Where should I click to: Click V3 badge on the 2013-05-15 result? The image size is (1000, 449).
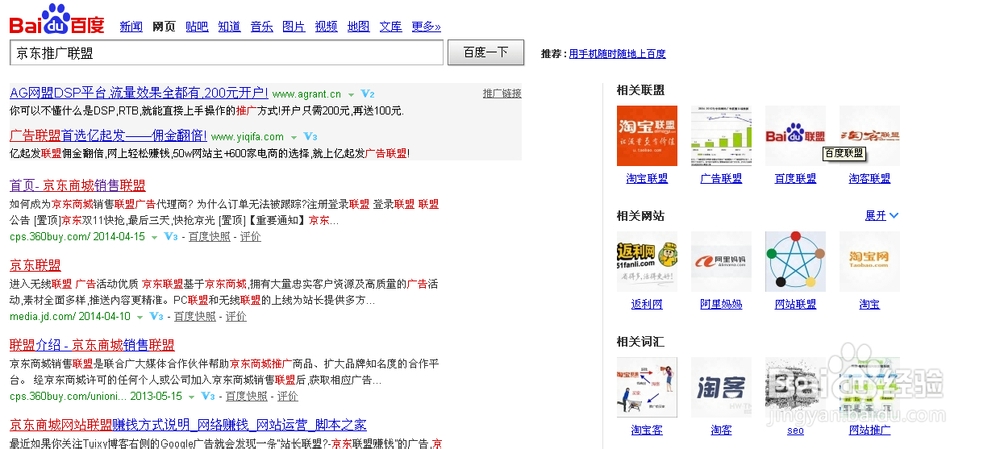click(208, 396)
